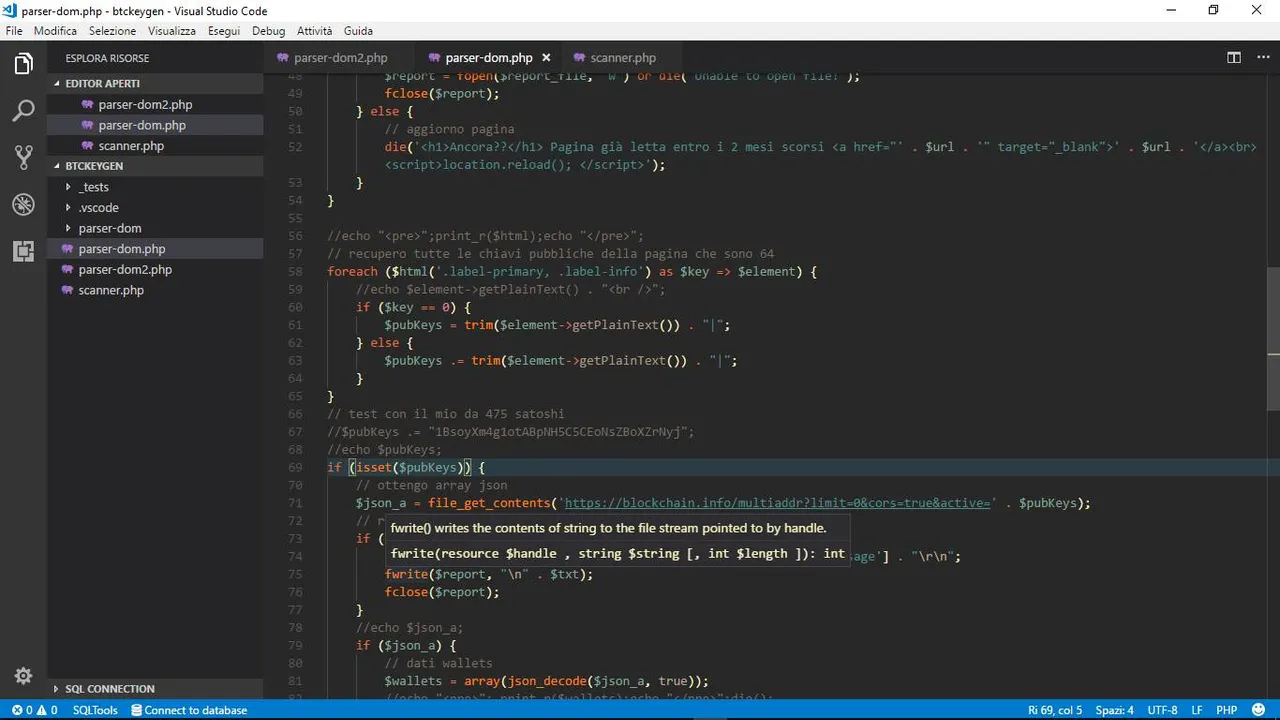This screenshot has width=1280, height=720.
Task: Click the ESPLORA RISORSE panel title
Action: pyautogui.click(x=108, y=58)
